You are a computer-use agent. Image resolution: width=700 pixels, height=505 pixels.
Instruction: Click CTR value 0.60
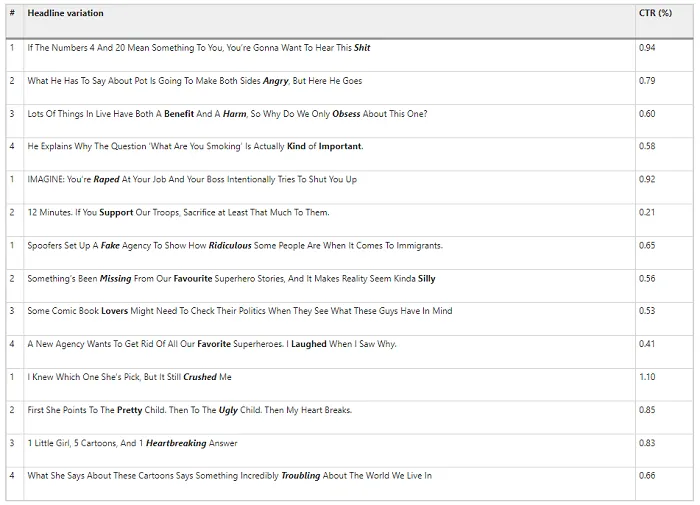point(647,114)
